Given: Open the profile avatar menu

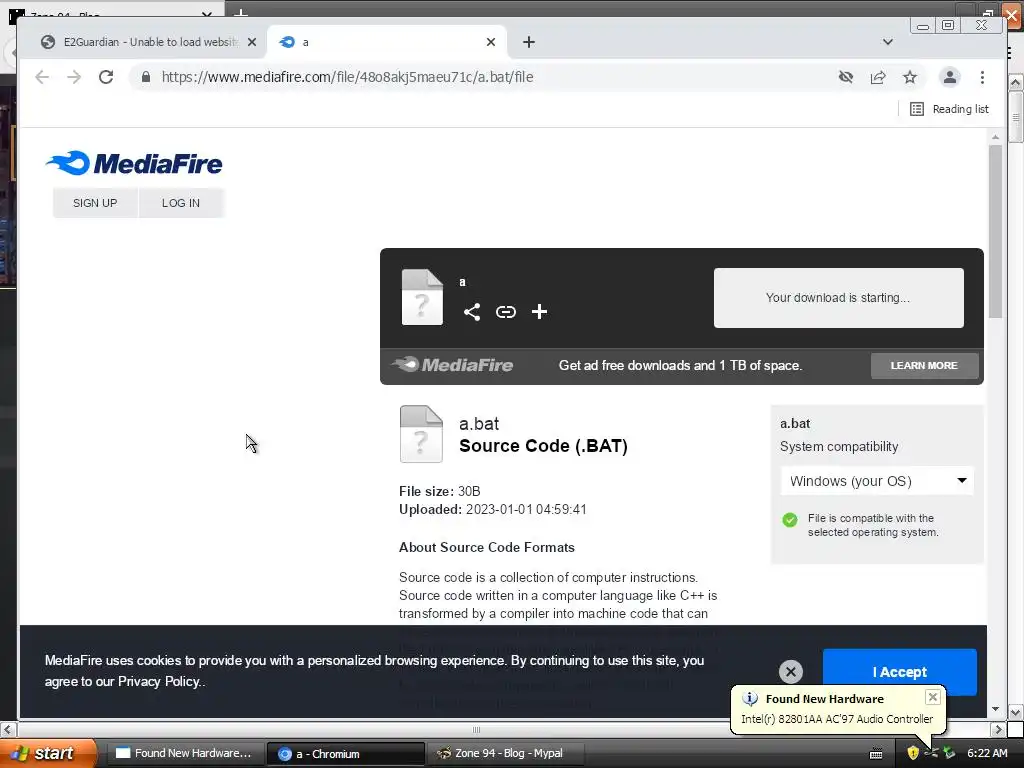Looking at the screenshot, I should coord(950,77).
